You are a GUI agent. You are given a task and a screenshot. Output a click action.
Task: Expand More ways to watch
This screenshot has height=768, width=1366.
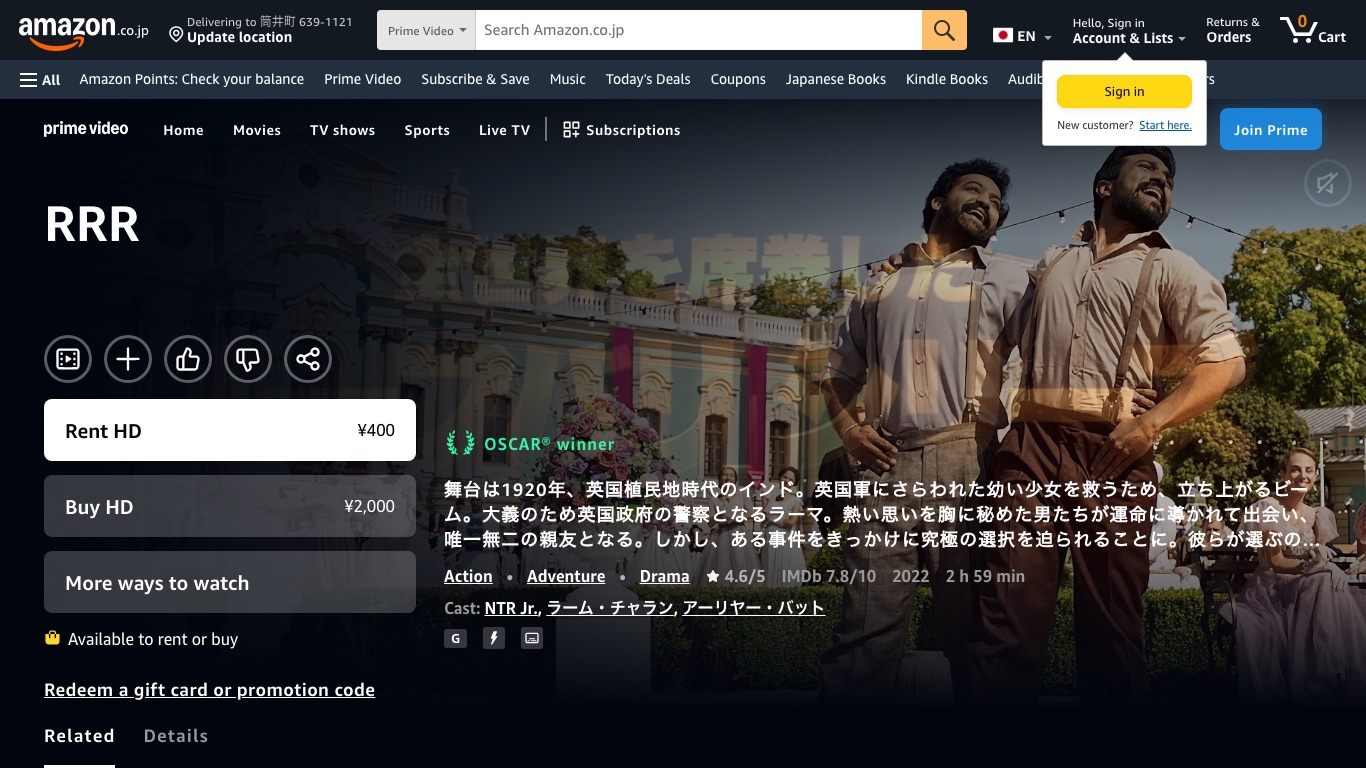pos(230,582)
